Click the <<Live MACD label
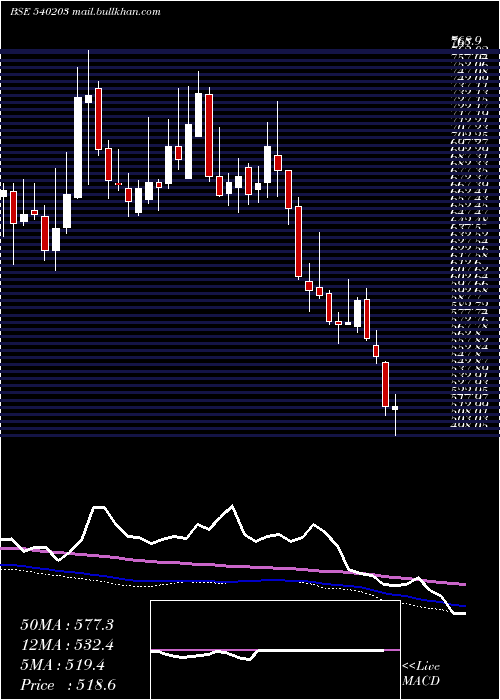Viewport: 500px width, 700px height. [421, 674]
